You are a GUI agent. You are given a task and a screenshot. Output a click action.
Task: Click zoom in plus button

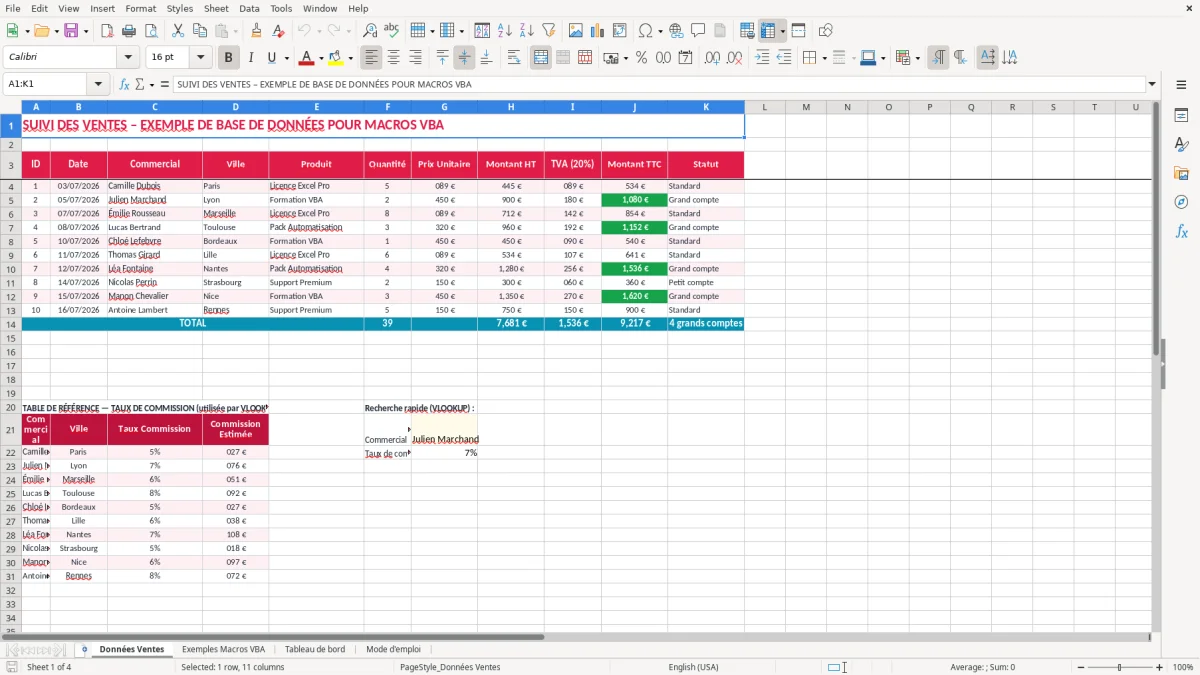click(1160, 667)
